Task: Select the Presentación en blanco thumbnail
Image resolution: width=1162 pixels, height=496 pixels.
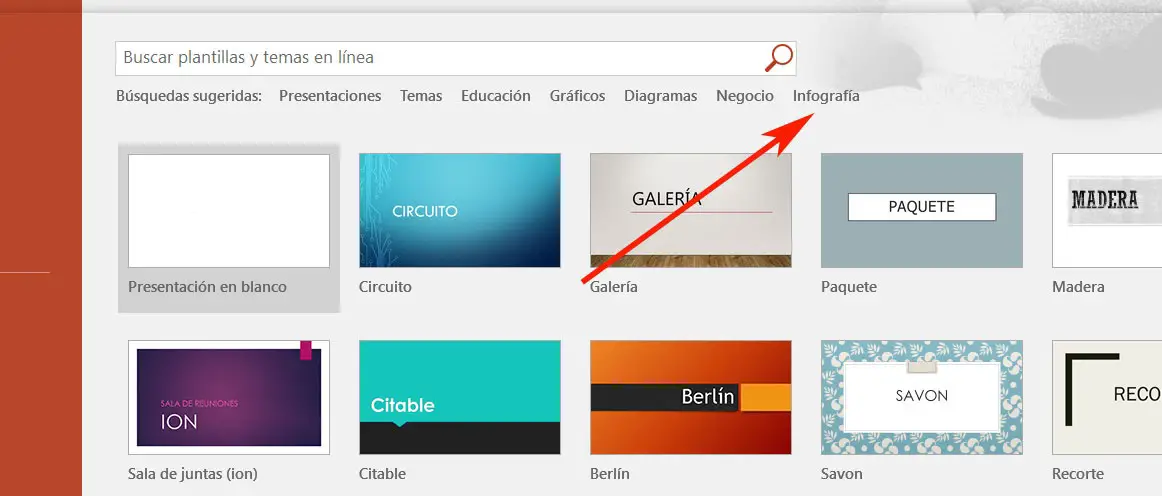Action: 229,211
